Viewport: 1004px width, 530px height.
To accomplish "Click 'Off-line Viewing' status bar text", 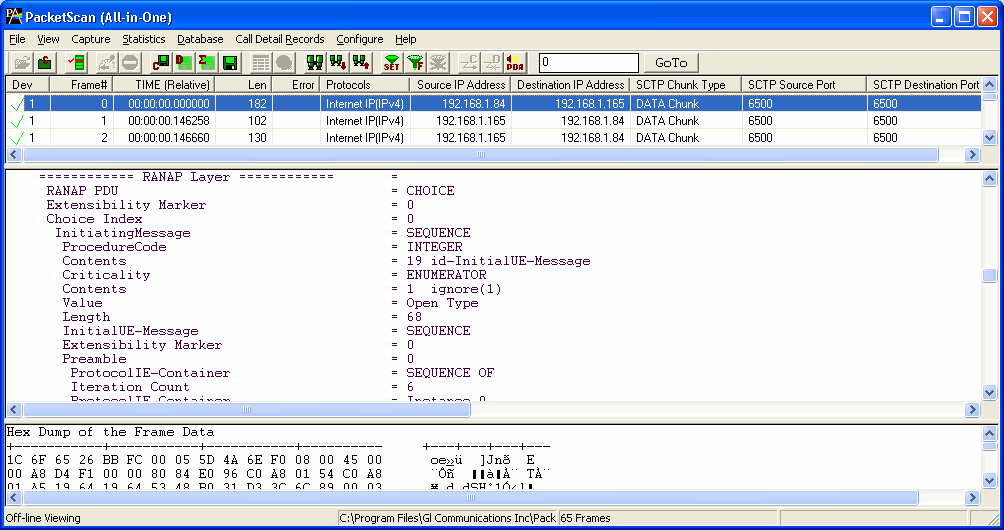I will 43,518.
